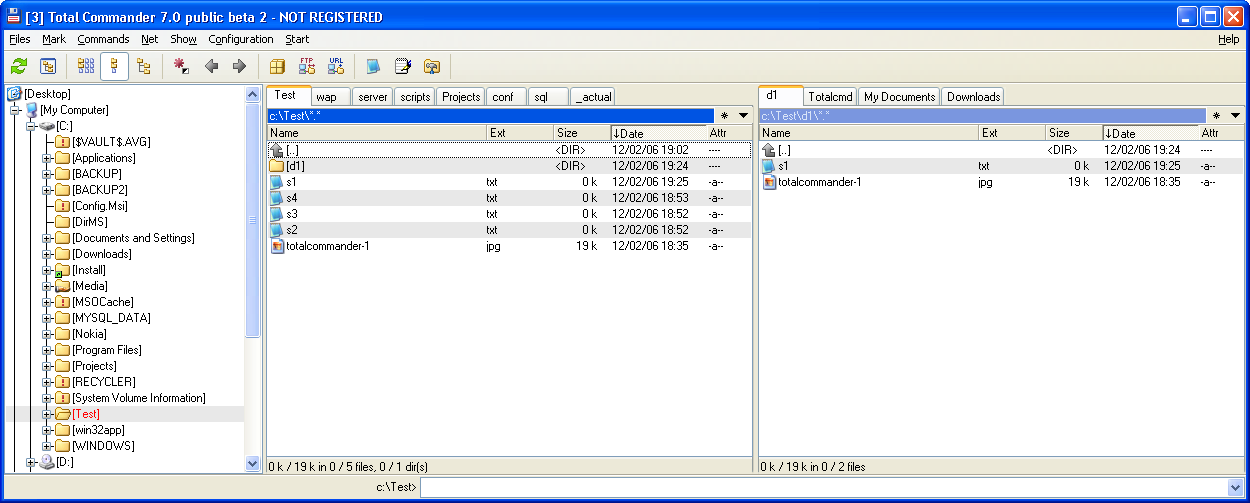Select the [d1] folder in left panel
This screenshot has width=1250, height=503.
[x=509, y=166]
